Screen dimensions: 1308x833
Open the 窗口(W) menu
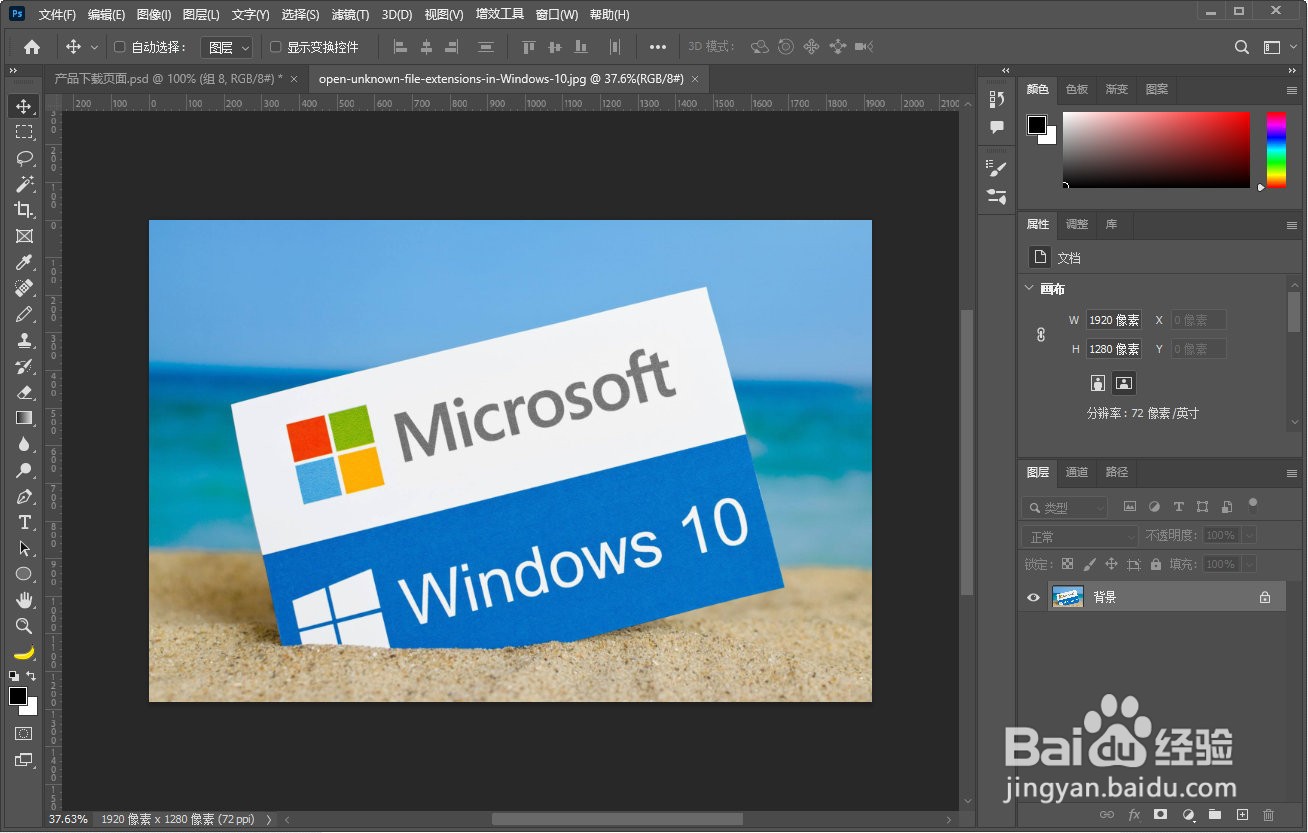tap(557, 15)
